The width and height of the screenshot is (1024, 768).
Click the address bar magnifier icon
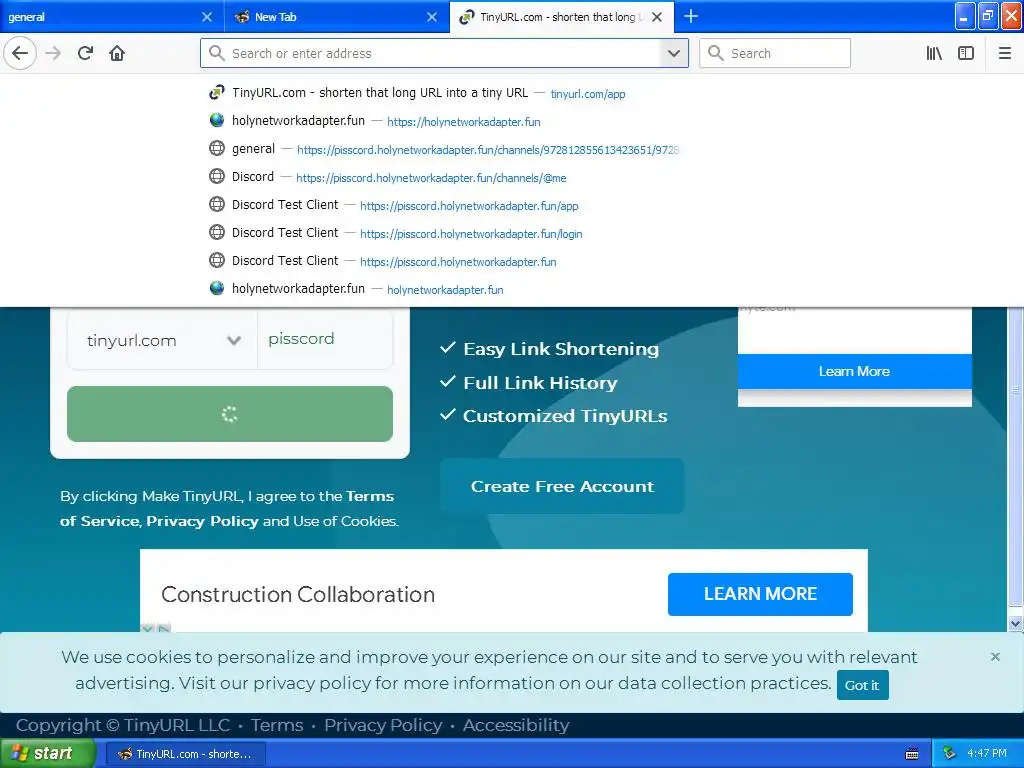click(217, 53)
